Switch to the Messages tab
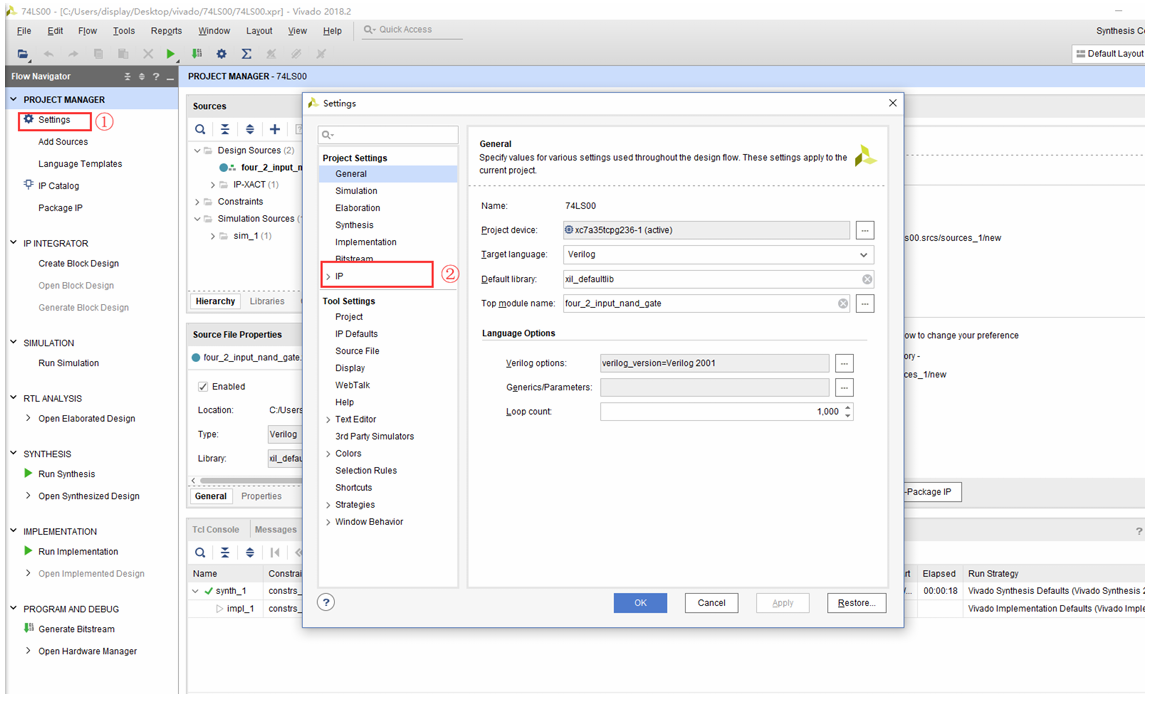Image resolution: width=1150 pixels, height=702 pixels. click(x=276, y=530)
